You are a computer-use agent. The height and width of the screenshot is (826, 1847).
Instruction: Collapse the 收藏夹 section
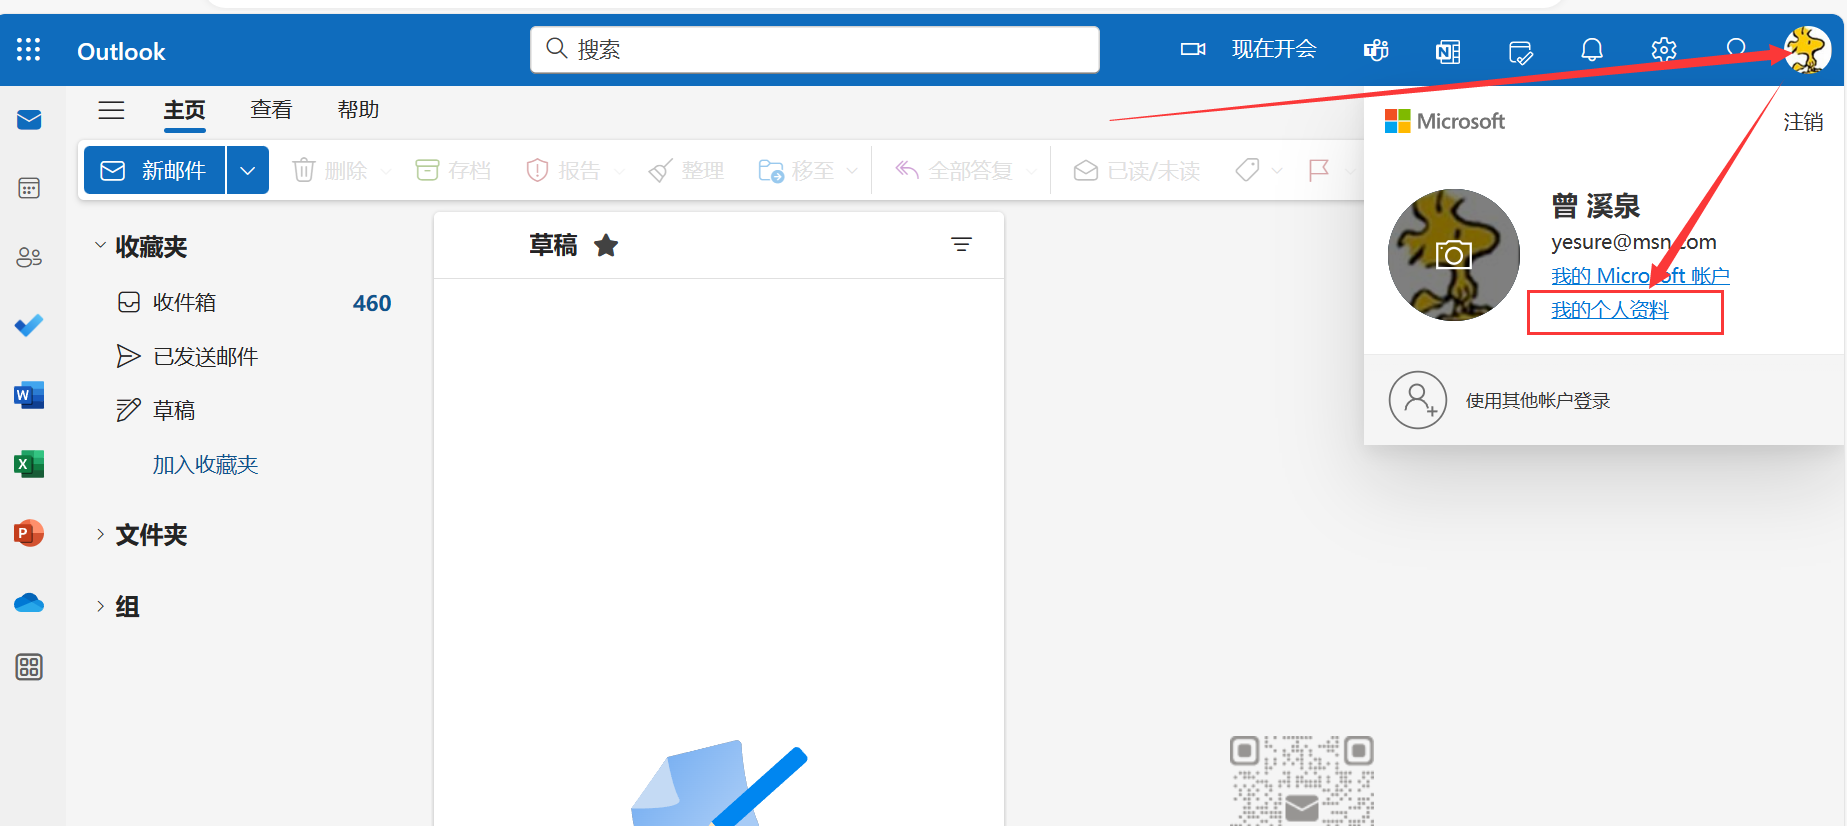[100, 246]
